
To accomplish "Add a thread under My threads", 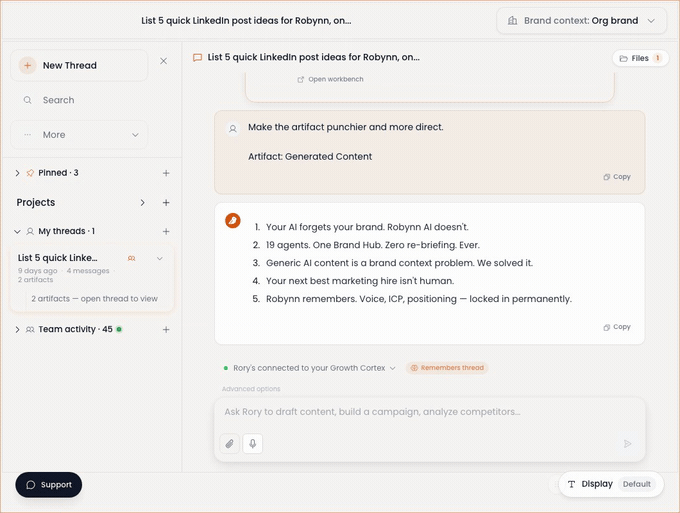I will click(x=166, y=232).
